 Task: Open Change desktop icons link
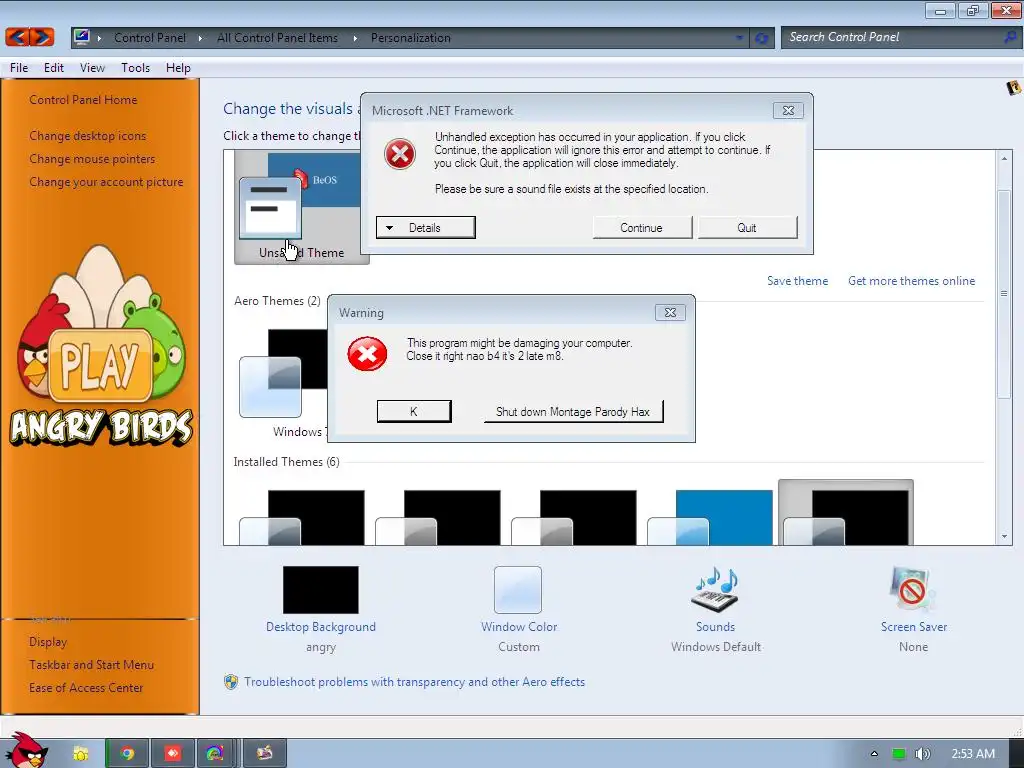[88, 136]
